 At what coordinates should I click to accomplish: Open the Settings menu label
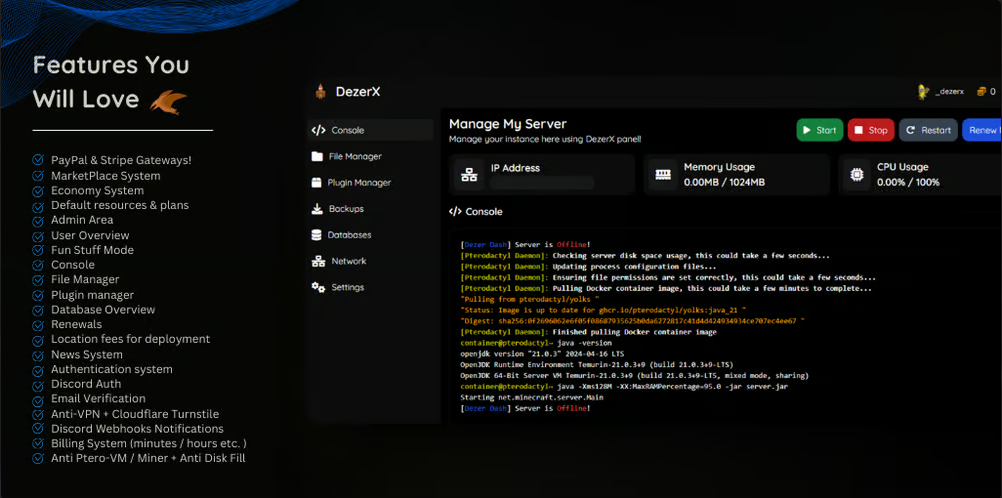click(x=348, y=288)
